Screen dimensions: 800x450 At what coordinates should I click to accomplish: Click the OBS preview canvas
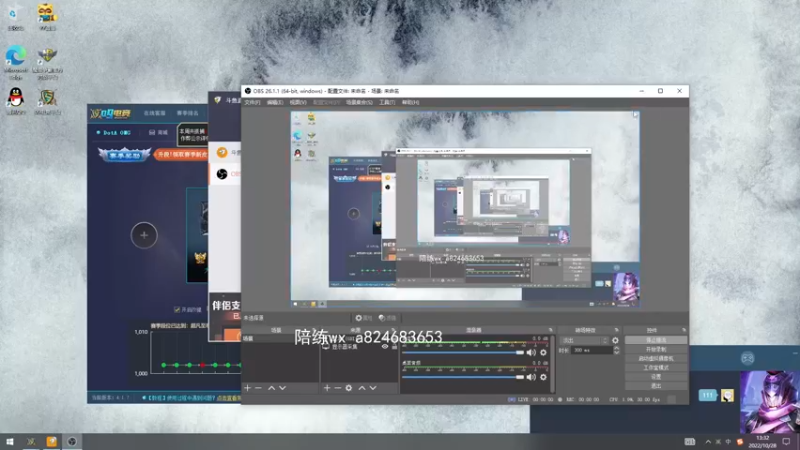(x=465, y=209)
